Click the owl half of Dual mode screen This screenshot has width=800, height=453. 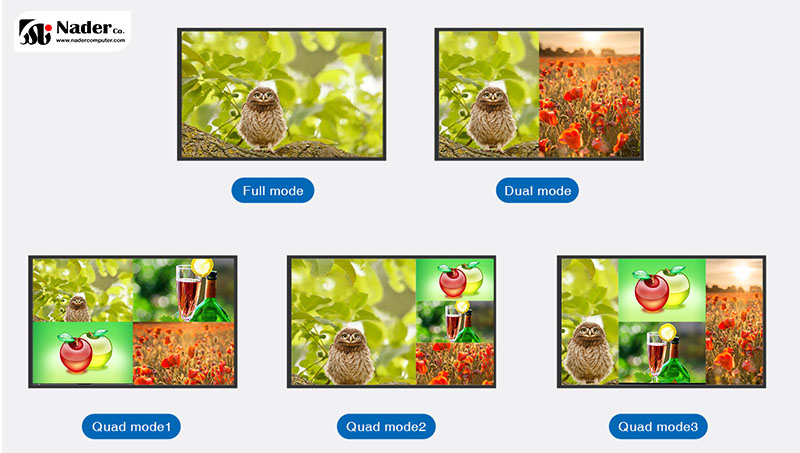pyautogui.click(x=489, y=94)
